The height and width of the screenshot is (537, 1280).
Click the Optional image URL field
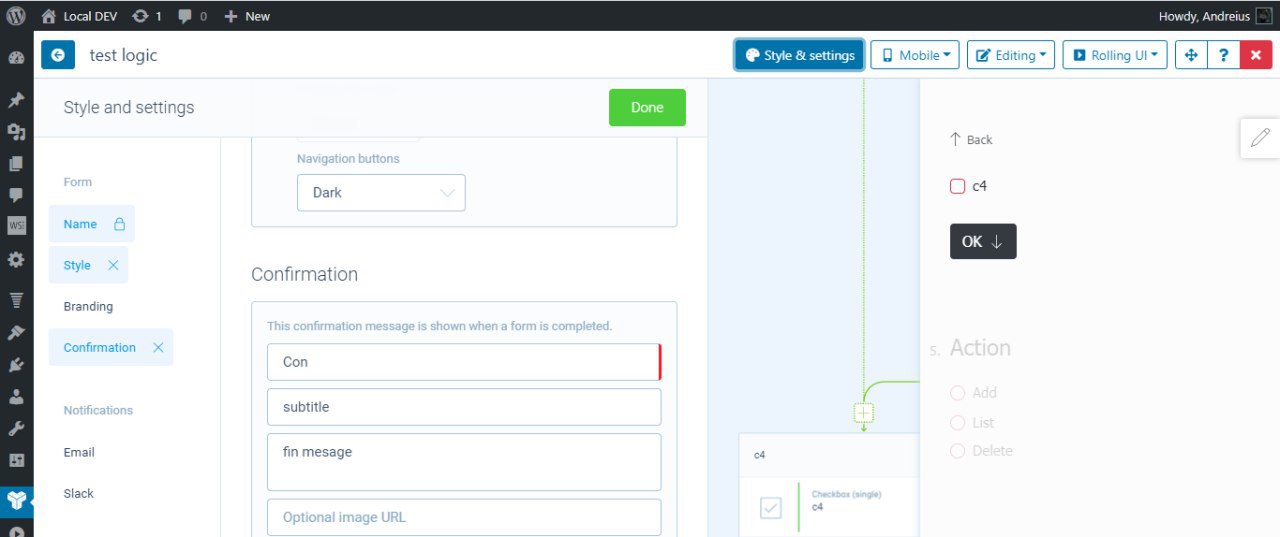464,517
